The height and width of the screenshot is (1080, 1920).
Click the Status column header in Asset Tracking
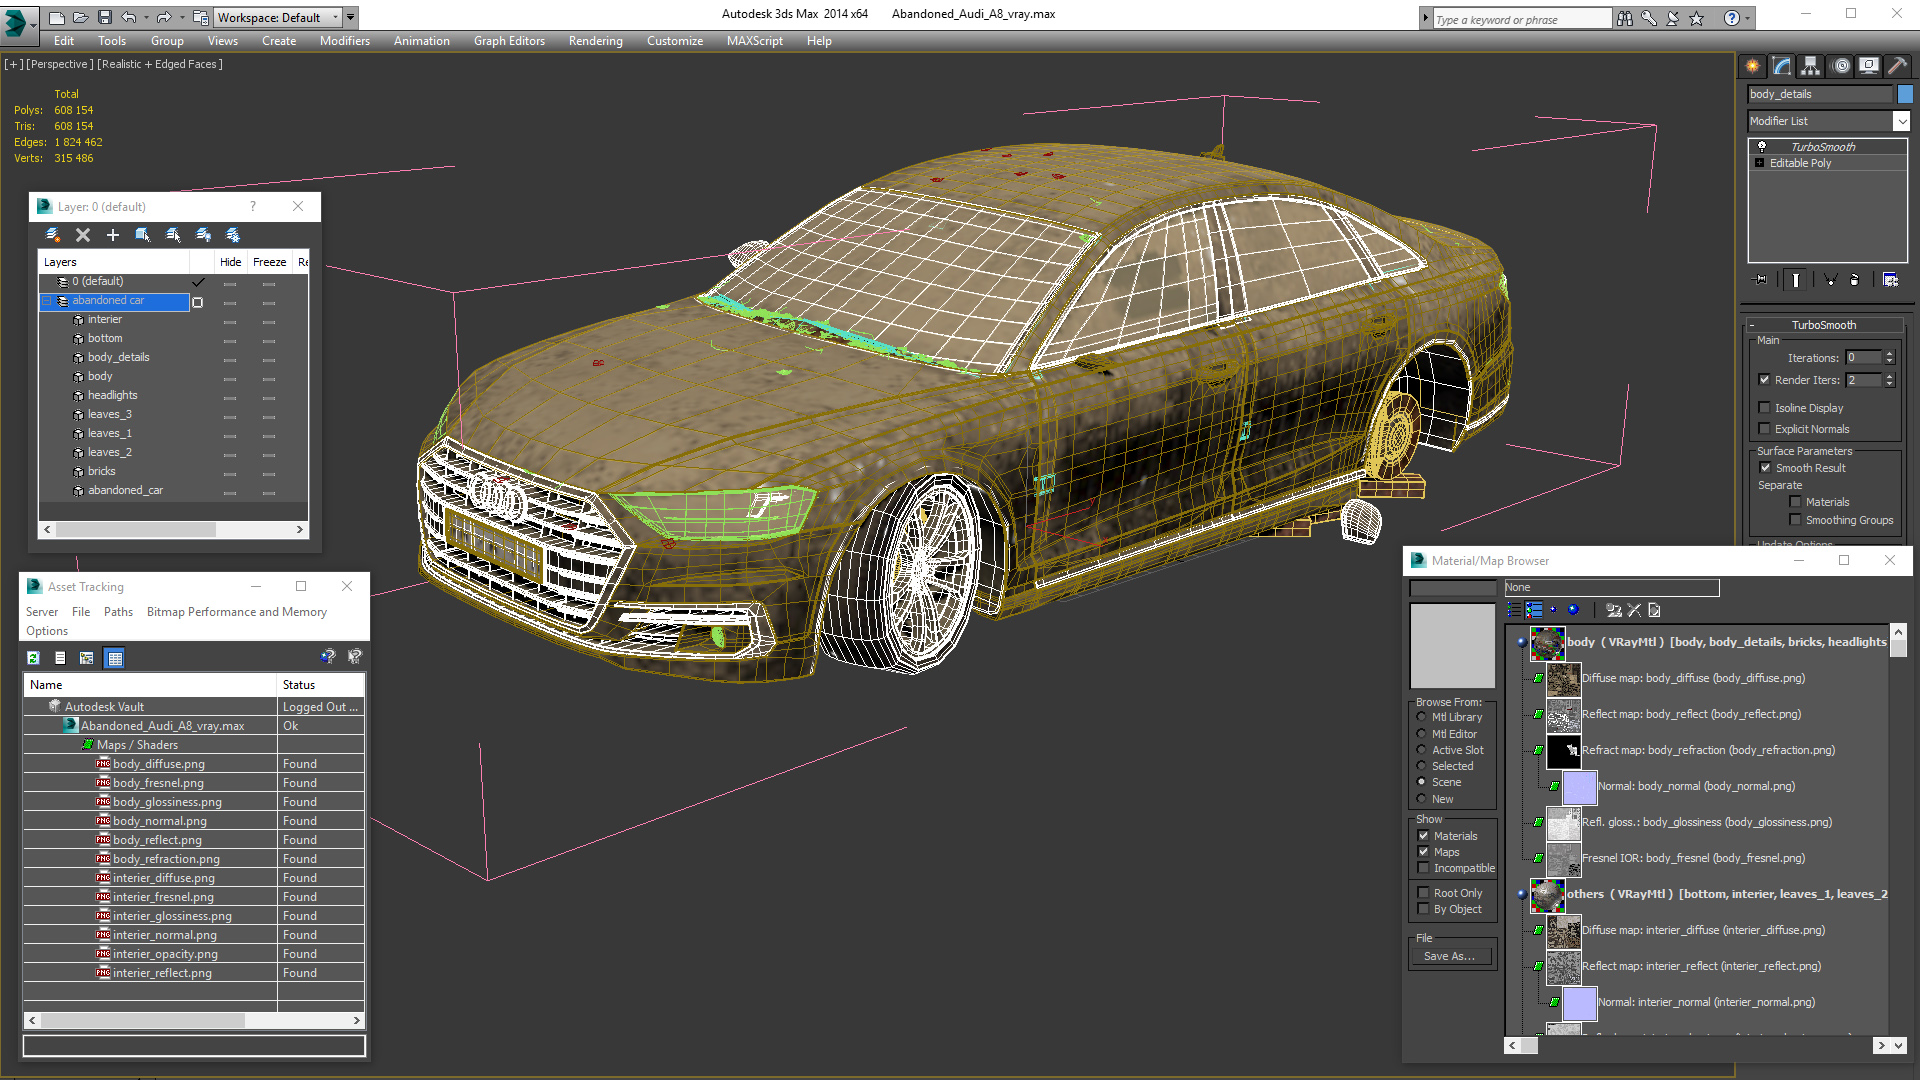320,685
